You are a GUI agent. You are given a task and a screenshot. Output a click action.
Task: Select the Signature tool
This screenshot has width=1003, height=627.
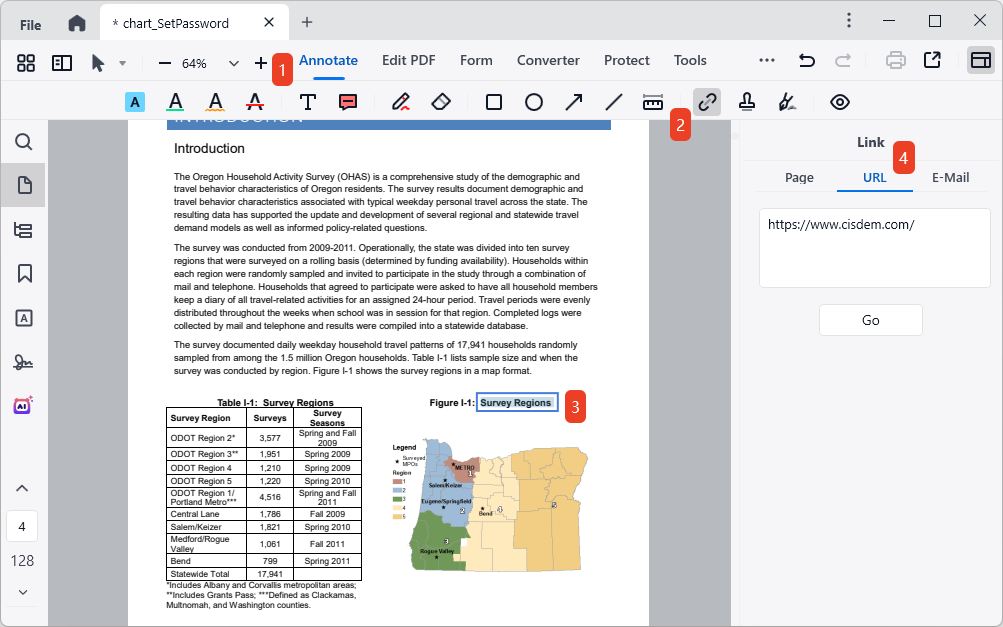787,101
